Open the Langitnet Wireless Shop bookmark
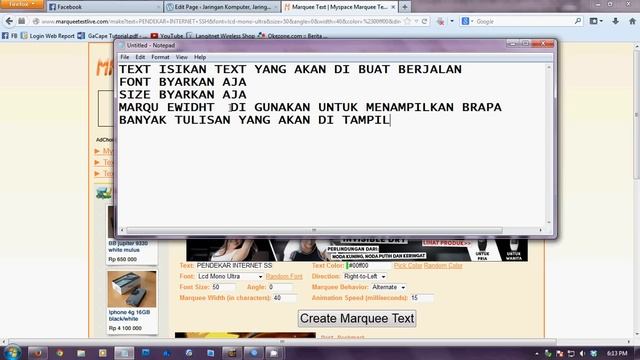 pyautogui.click(x=220, y=36)
